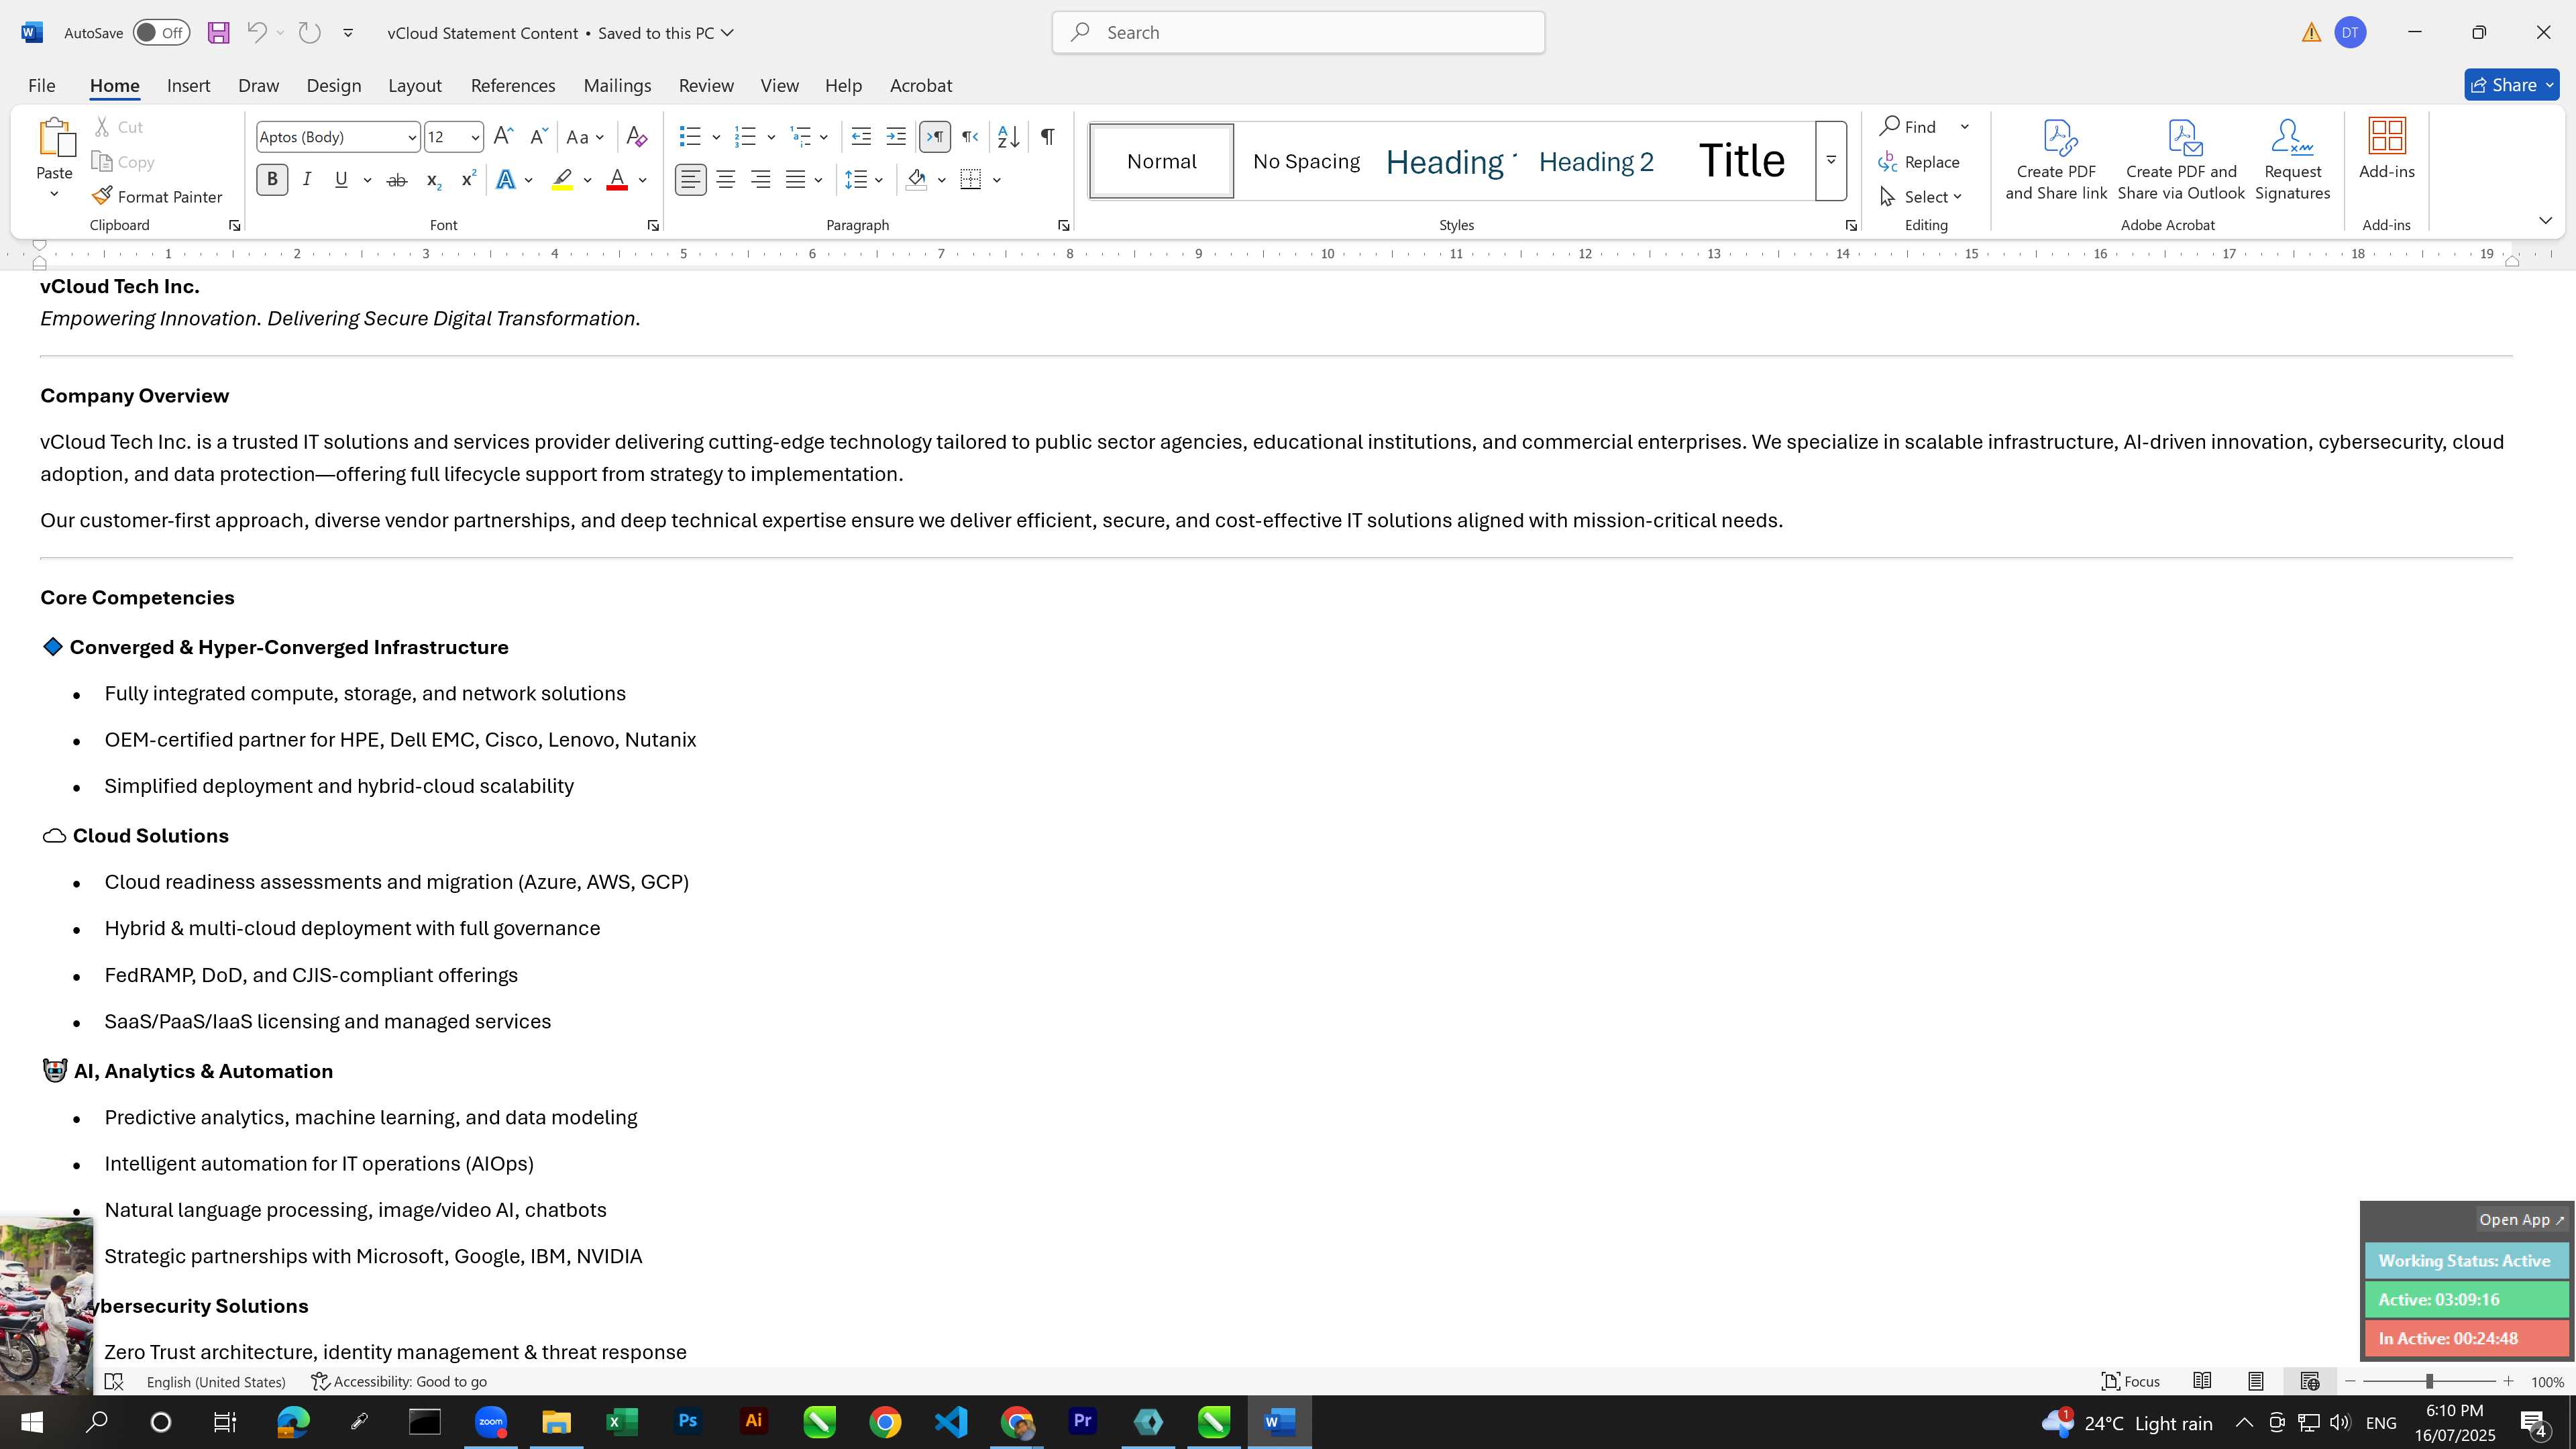The width and height of the screenshot is (2576, 1449).
Task: Click the Undo arrow icon
Action: (257, 33)
